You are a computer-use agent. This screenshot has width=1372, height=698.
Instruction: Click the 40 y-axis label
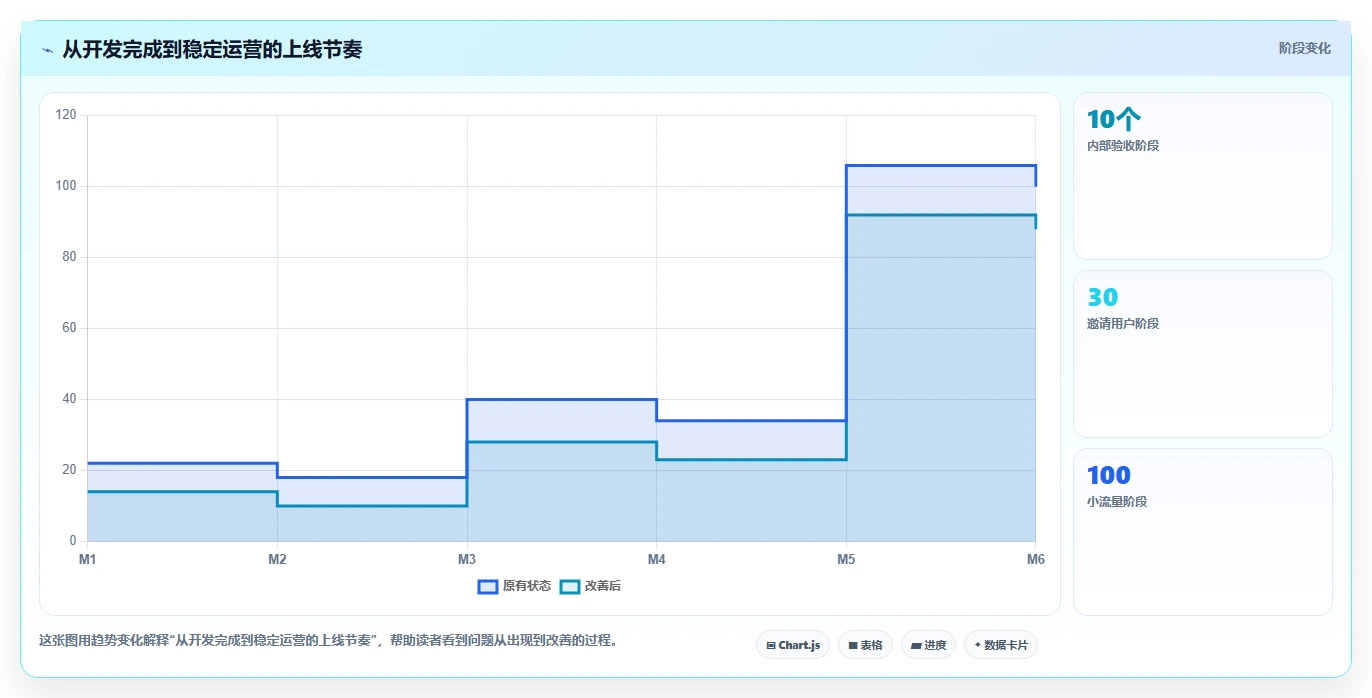[x=69, y=399]
